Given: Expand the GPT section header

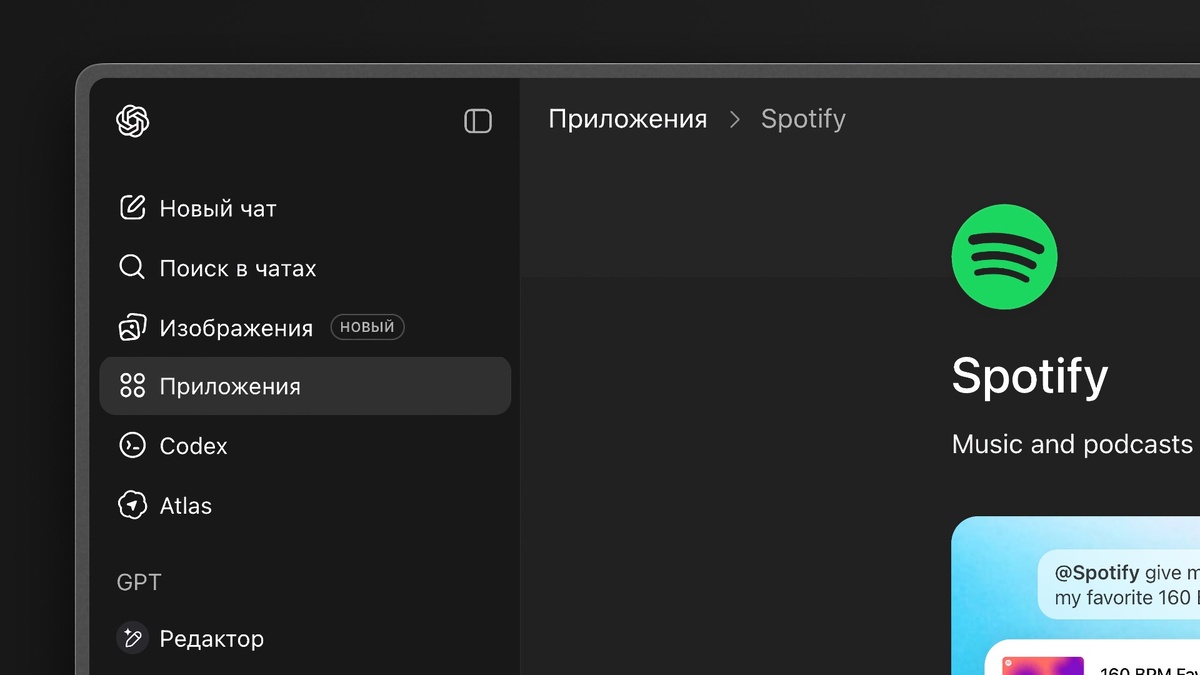Looking at the screenshot, I should [x=139, y=582].
